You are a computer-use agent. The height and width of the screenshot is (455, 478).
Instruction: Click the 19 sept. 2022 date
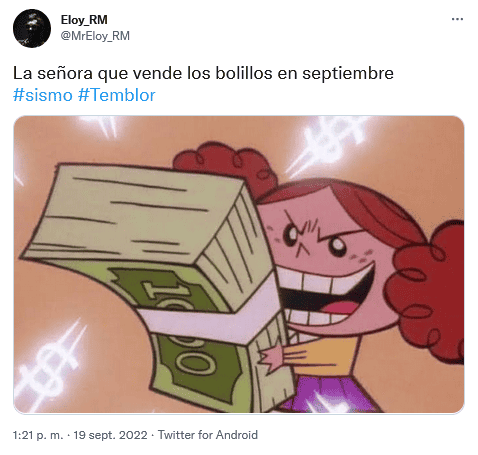[x=110, y=435]
